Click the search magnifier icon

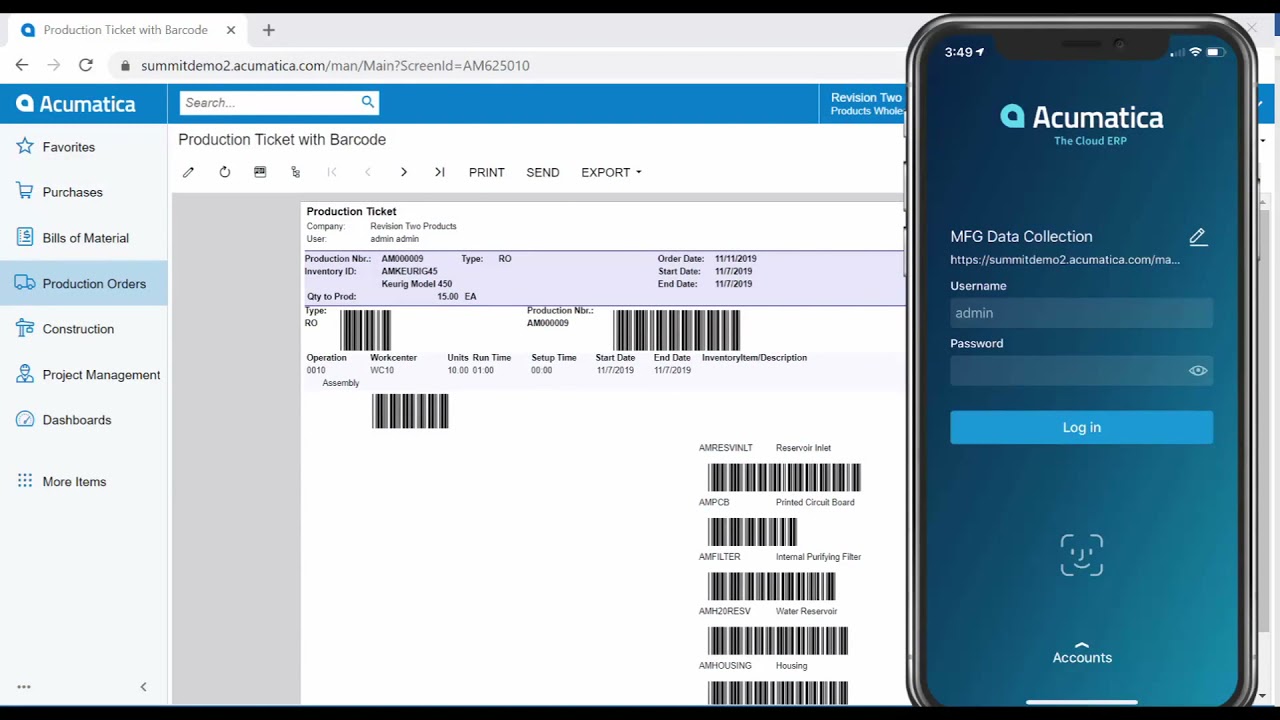pos(368,102)
